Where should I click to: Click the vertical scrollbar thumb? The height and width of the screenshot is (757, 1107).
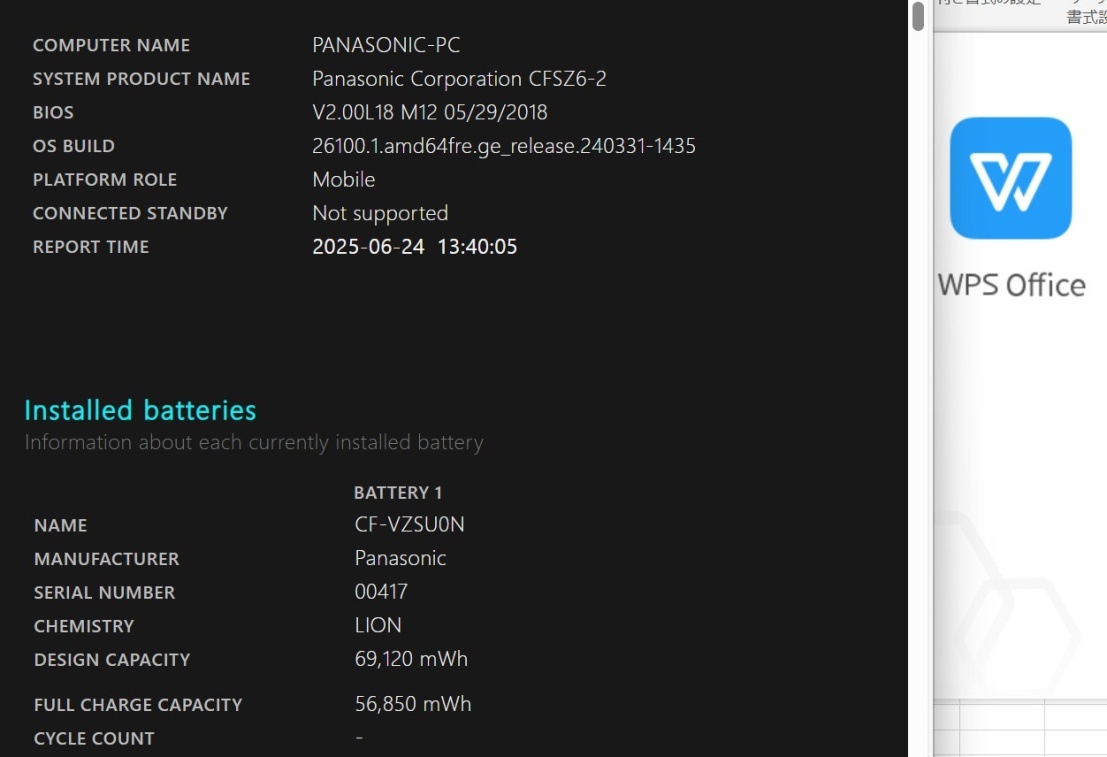point(918,16)
